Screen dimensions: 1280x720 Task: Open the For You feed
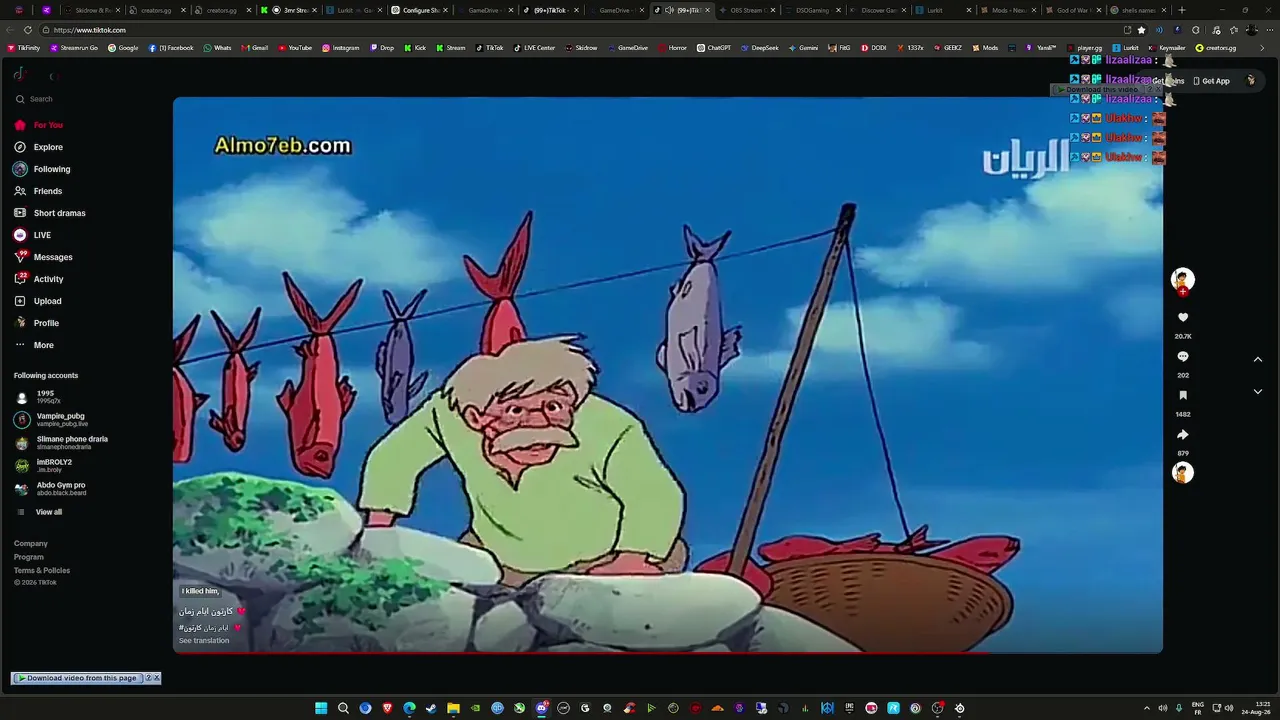(38, 125)
